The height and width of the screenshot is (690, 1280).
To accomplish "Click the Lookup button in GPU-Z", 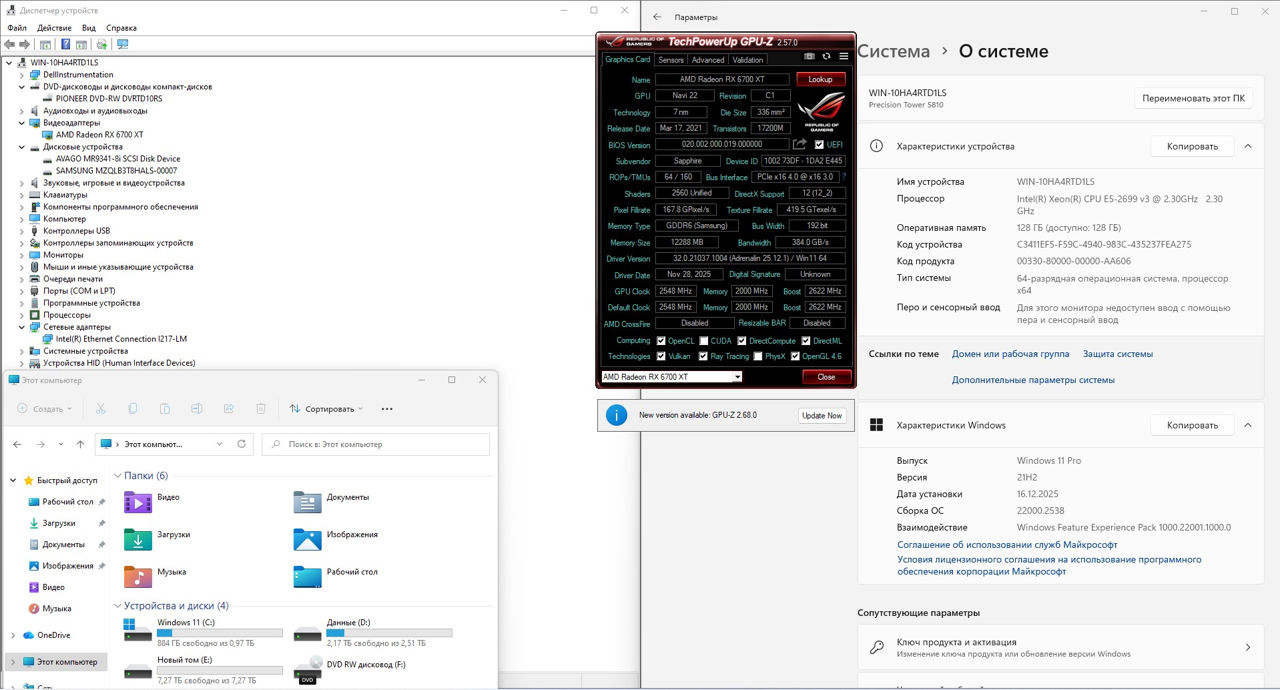I will (820, 79).
